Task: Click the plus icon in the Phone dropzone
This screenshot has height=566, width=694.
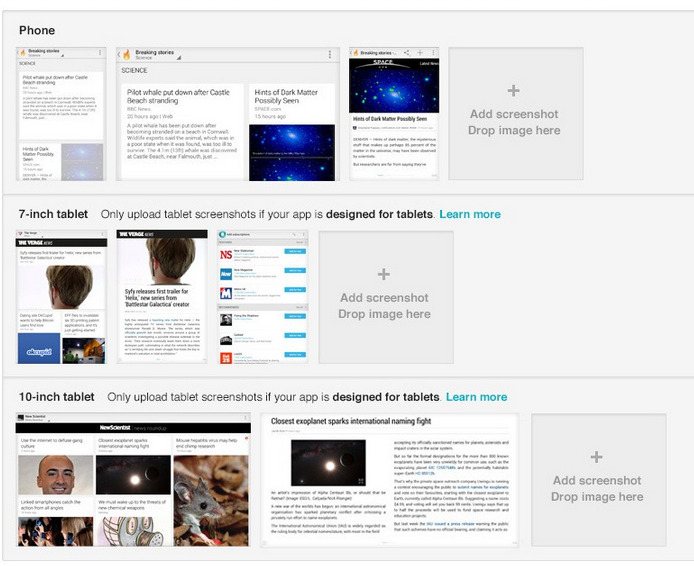Action: [514, 91]
